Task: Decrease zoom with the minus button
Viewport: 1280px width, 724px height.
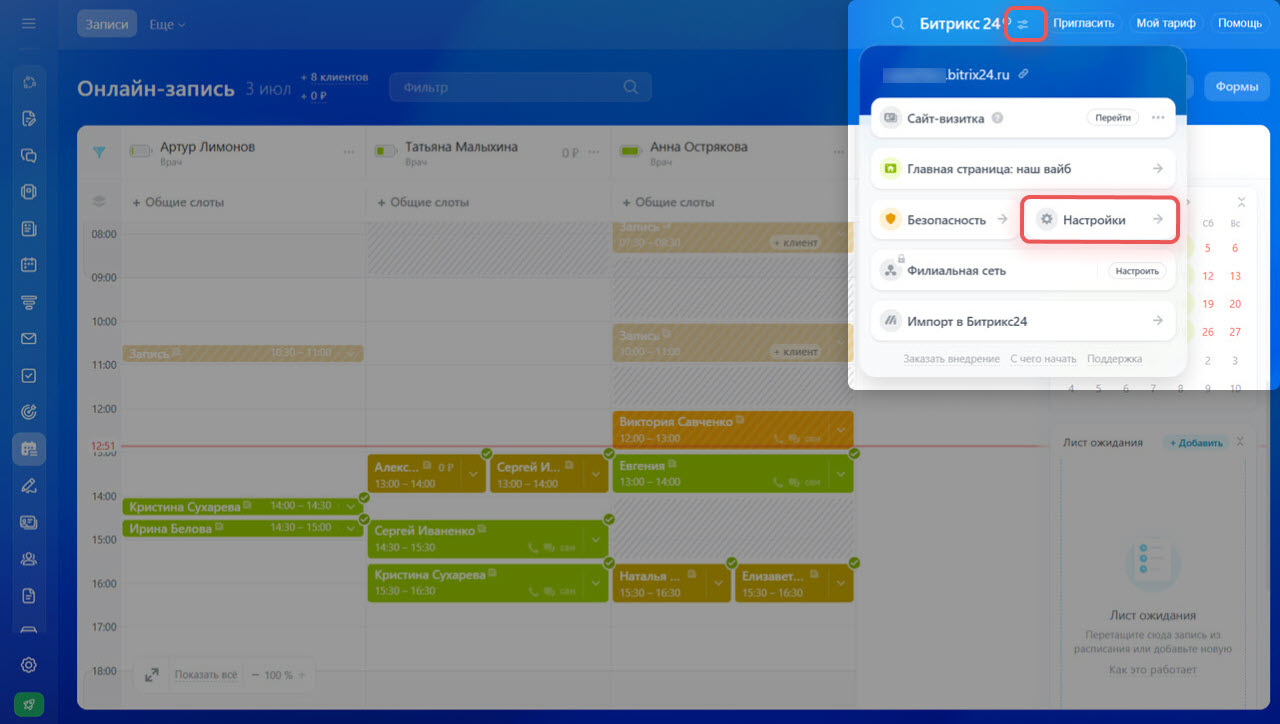Action: click(x=256, y=675)
